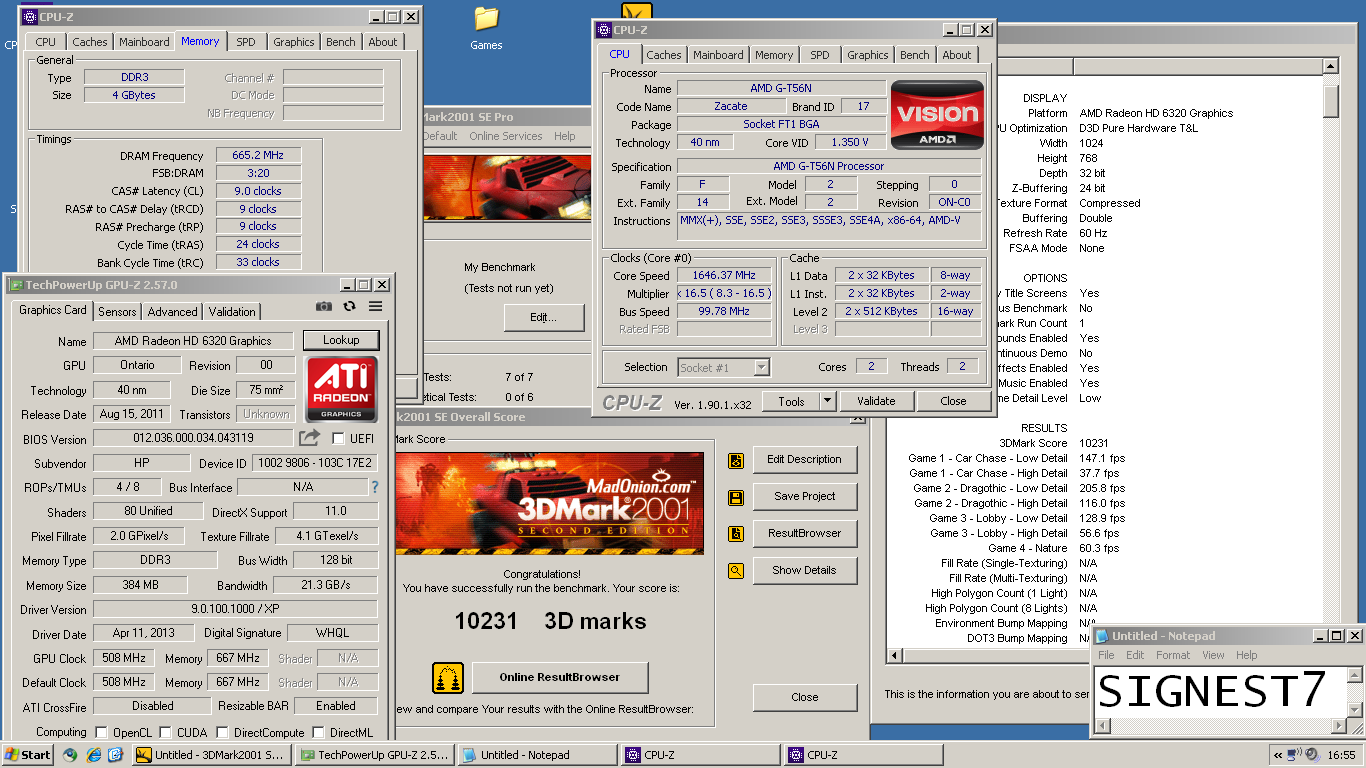Image resolution: width=1366 pixels, height=768 pixels.
Task: Click the Lookup button in GPU-Z
Action: coord(341,341)
